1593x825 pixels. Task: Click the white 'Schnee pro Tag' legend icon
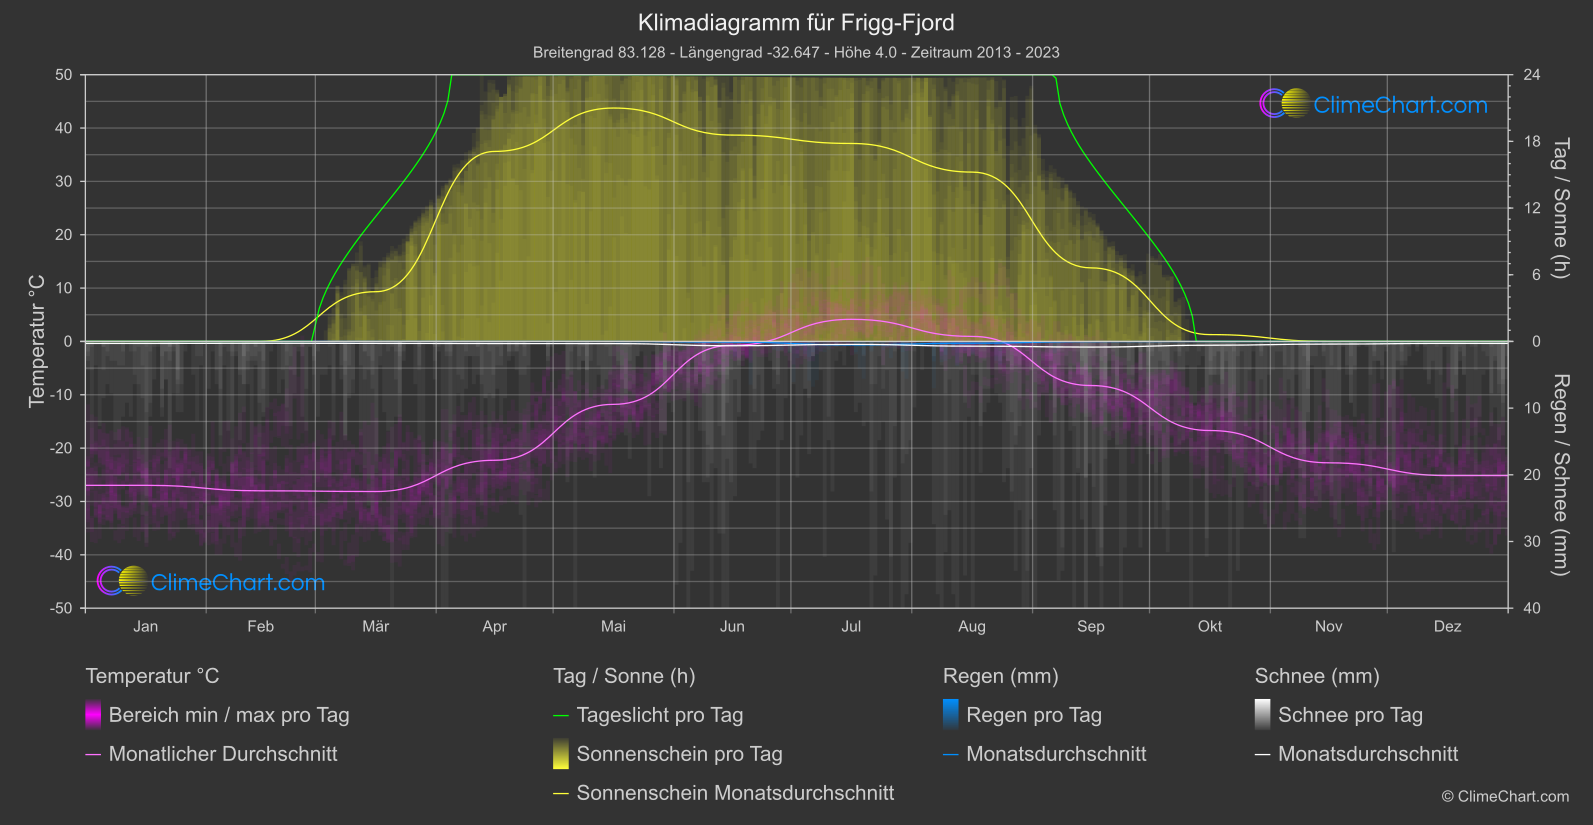1263,715
